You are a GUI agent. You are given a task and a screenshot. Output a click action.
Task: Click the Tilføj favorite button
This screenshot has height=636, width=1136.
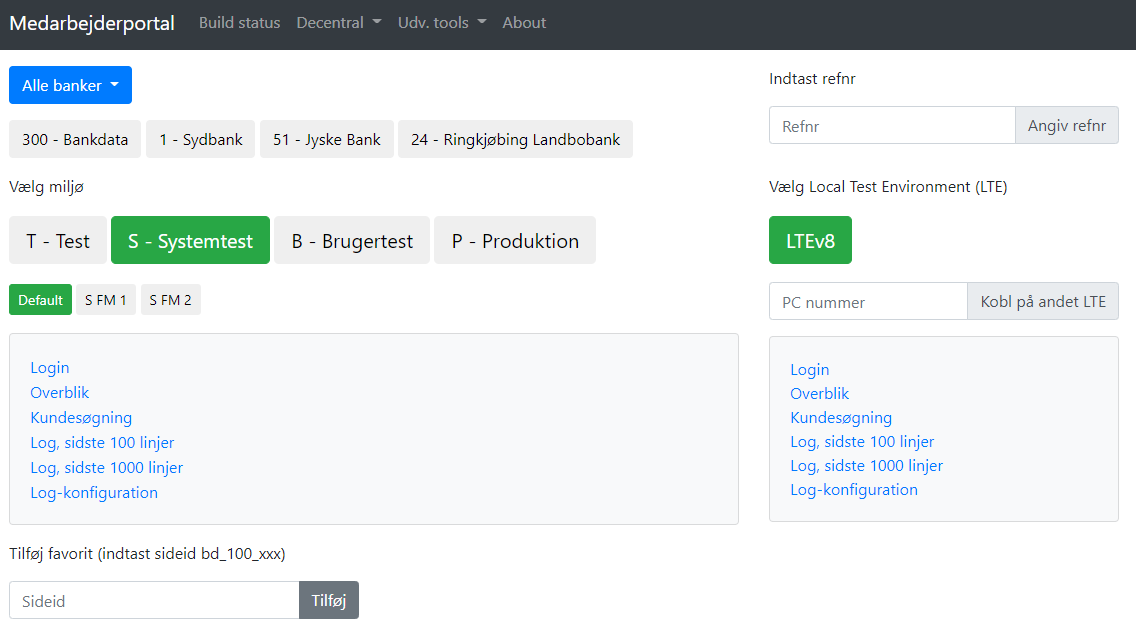point(328,601)
